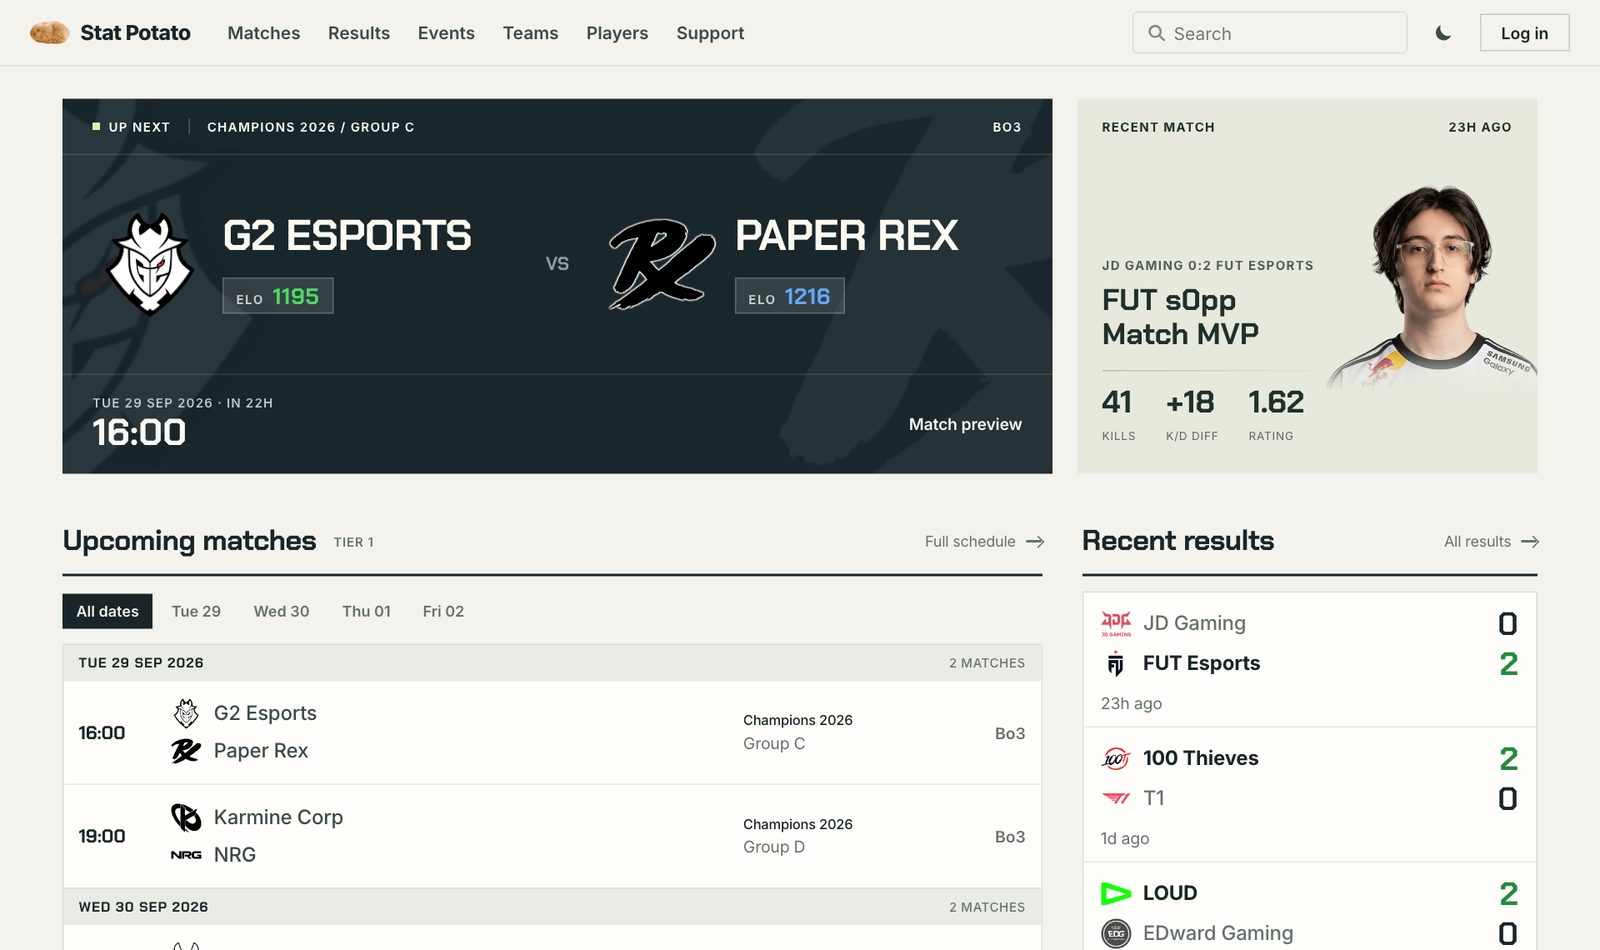
Task: Select the Wed 30 date tab
Action: [282, 611]
